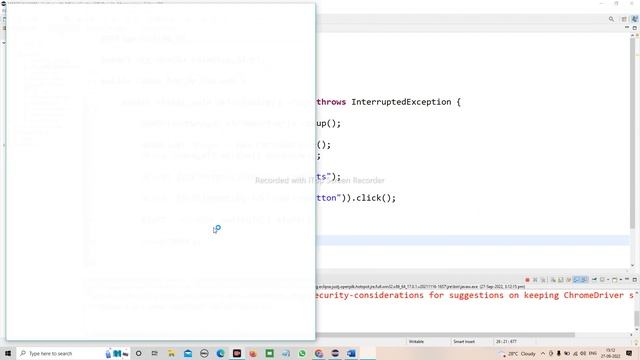Image resolution: width=640 pixels, height=360 pixels.
Task: Open Google Chrome from the taskbar
Action: pyautogui.click(x=319, y=353)
